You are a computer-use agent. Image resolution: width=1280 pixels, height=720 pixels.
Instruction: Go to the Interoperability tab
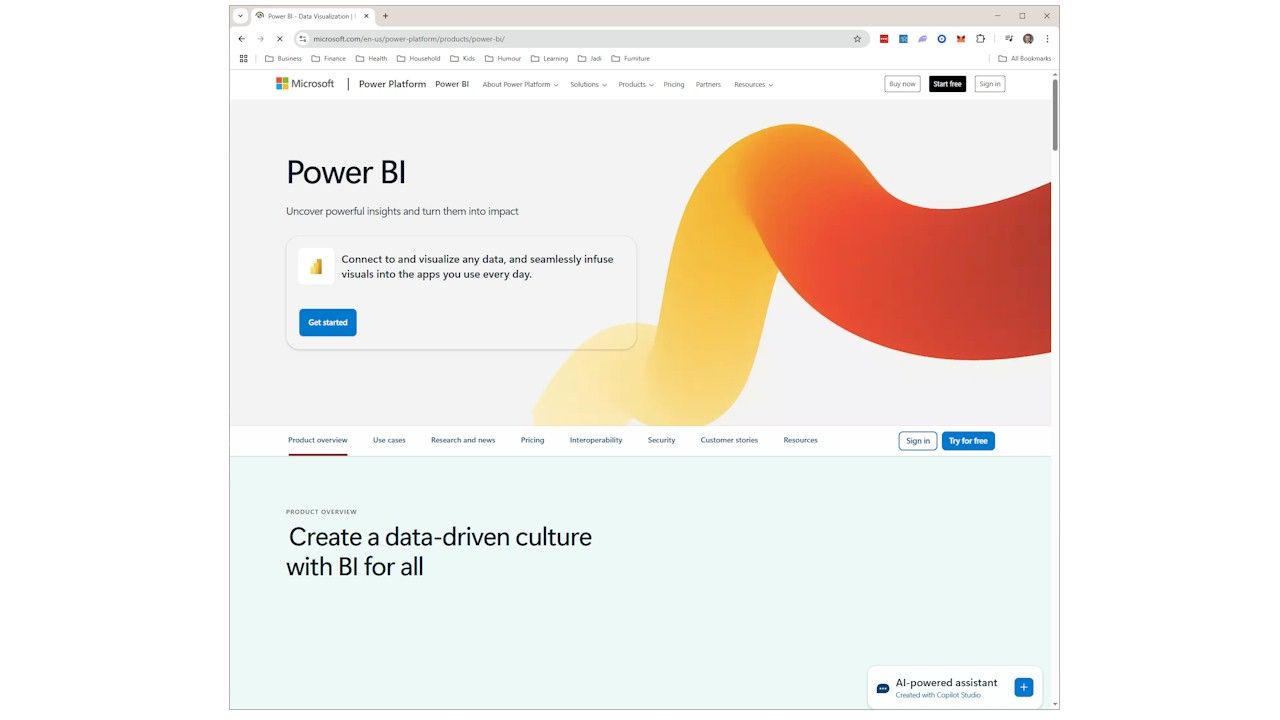596,440
